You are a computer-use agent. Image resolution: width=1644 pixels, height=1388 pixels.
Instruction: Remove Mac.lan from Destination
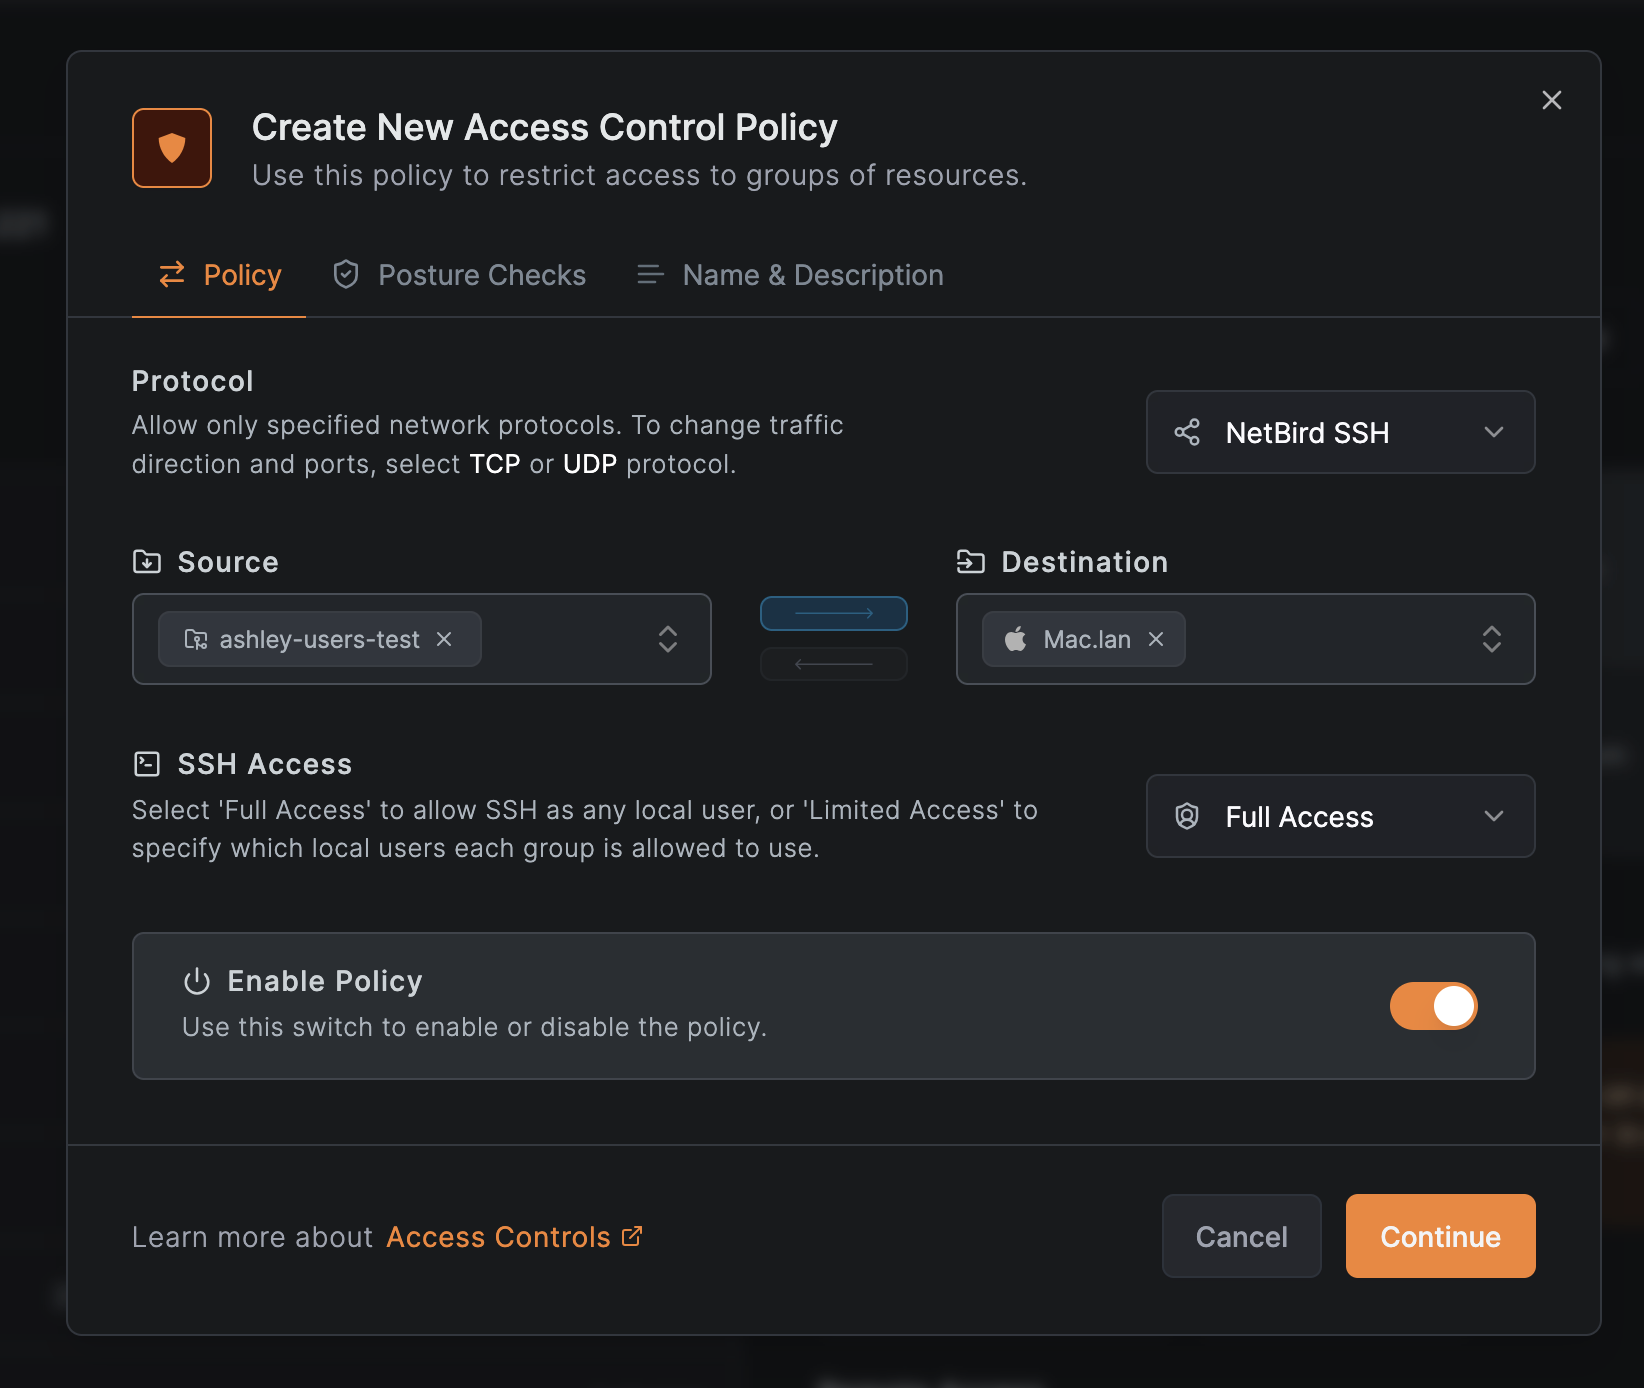click(x=1155, y=639)
